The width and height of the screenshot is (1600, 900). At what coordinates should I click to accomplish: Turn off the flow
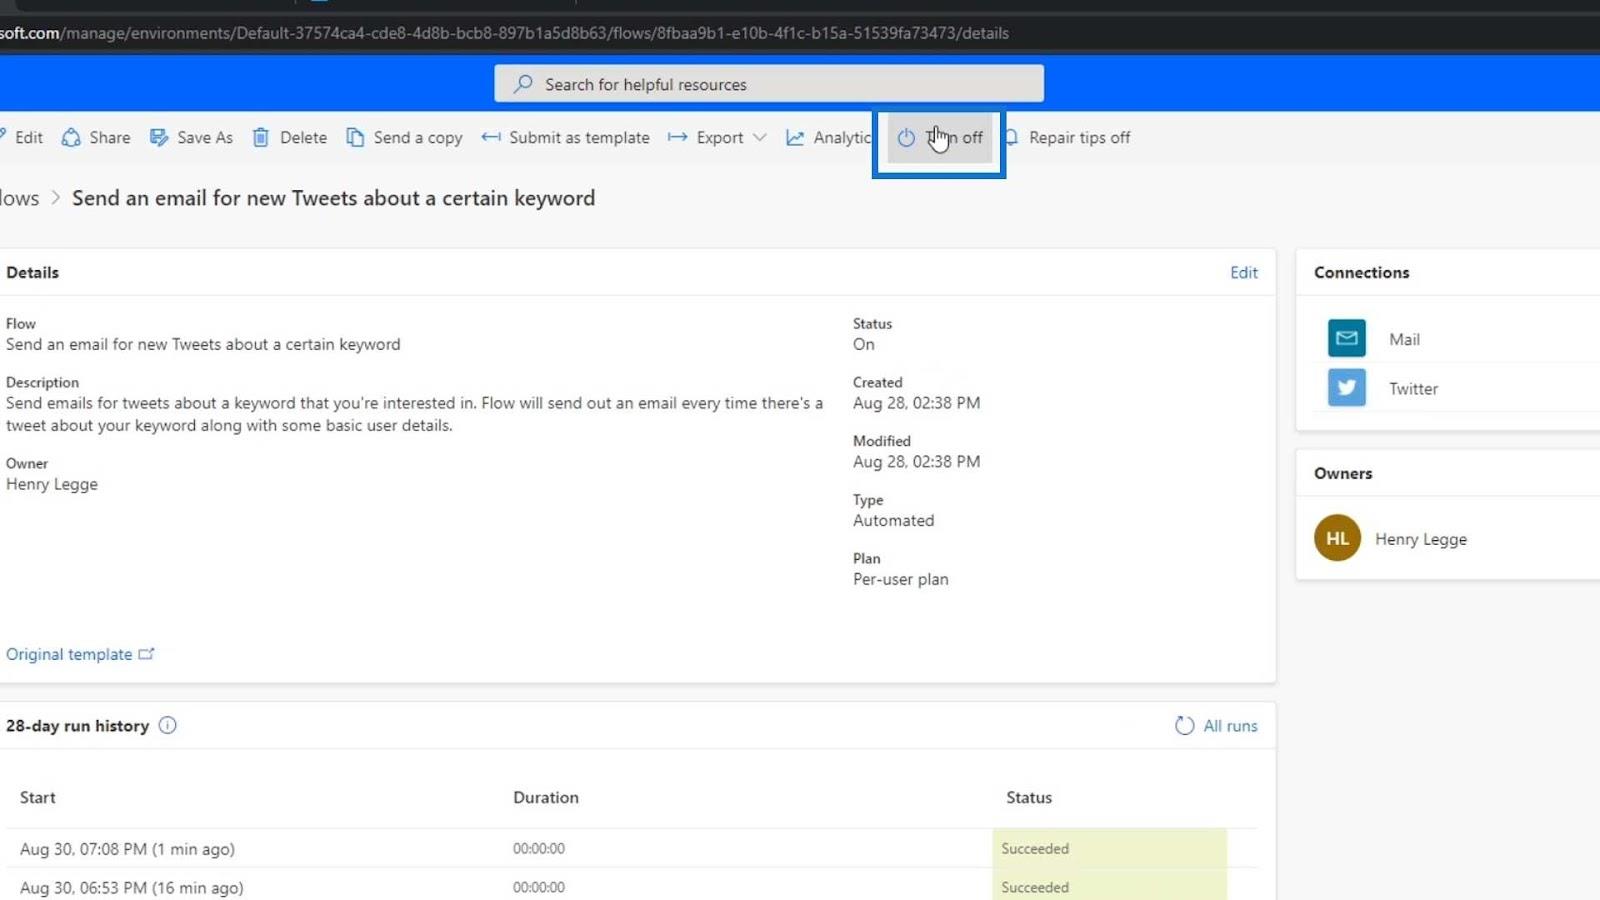point(939,138)
